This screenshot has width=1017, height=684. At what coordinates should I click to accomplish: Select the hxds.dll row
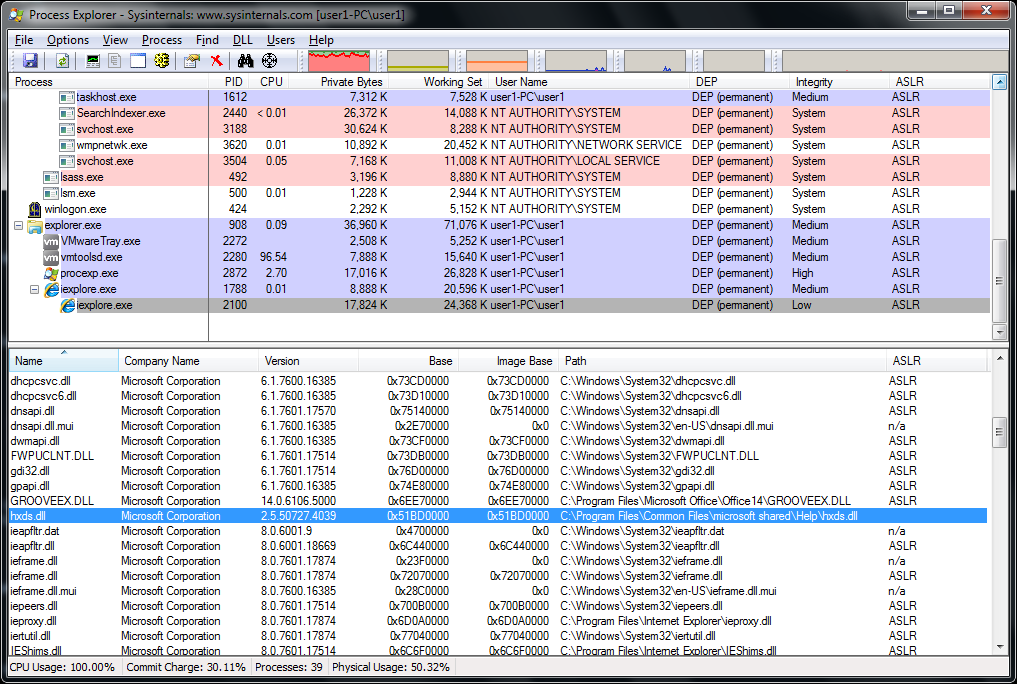(498, 516)
